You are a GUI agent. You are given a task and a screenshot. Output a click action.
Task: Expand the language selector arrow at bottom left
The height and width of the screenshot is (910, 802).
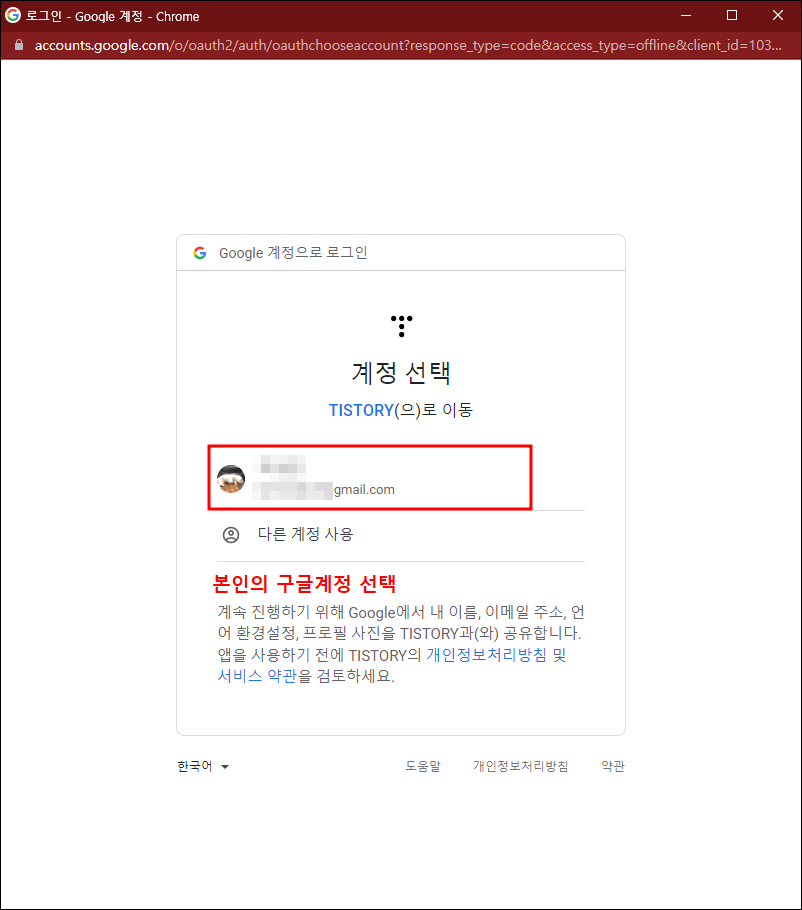pyautogui.click(x=224, y=766)
